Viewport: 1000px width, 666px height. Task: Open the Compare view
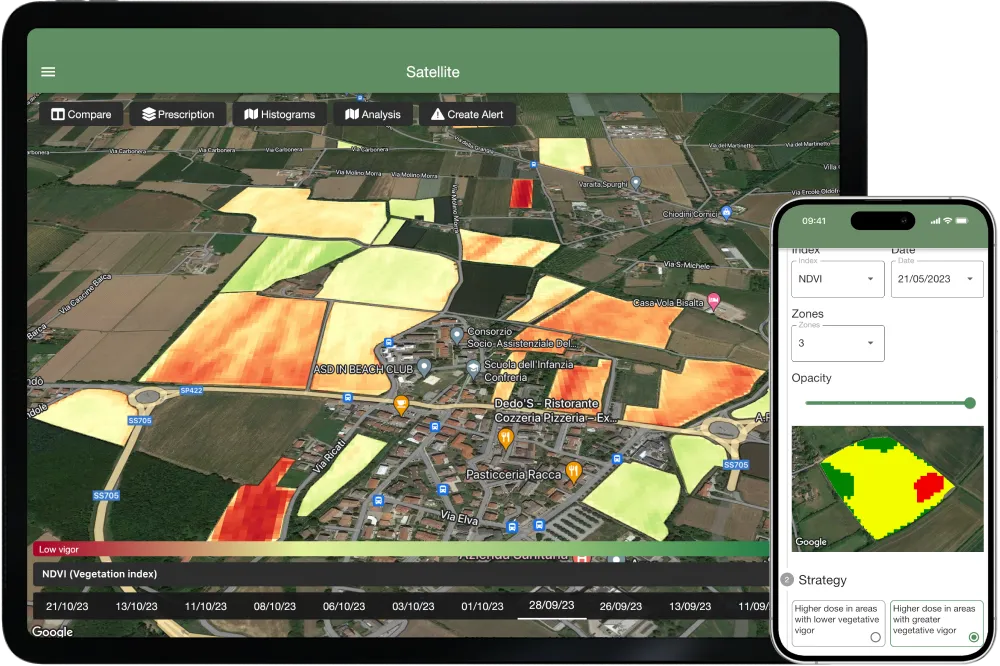81,114
